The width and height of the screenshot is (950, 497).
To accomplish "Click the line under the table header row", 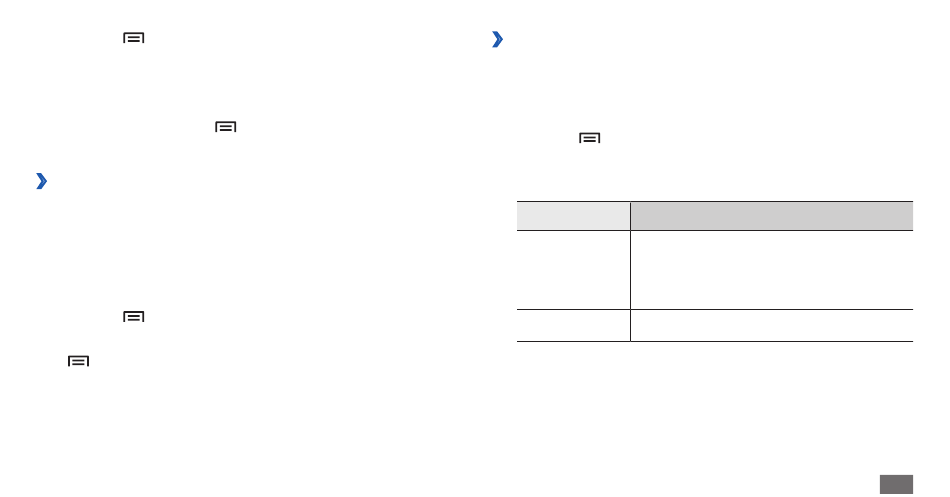I will (715, 230).
